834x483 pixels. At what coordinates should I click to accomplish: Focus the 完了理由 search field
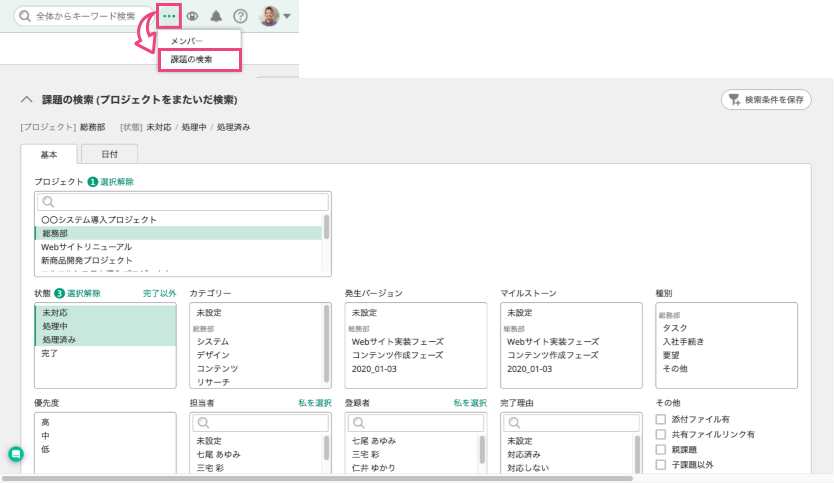click(x=571, y=423)
